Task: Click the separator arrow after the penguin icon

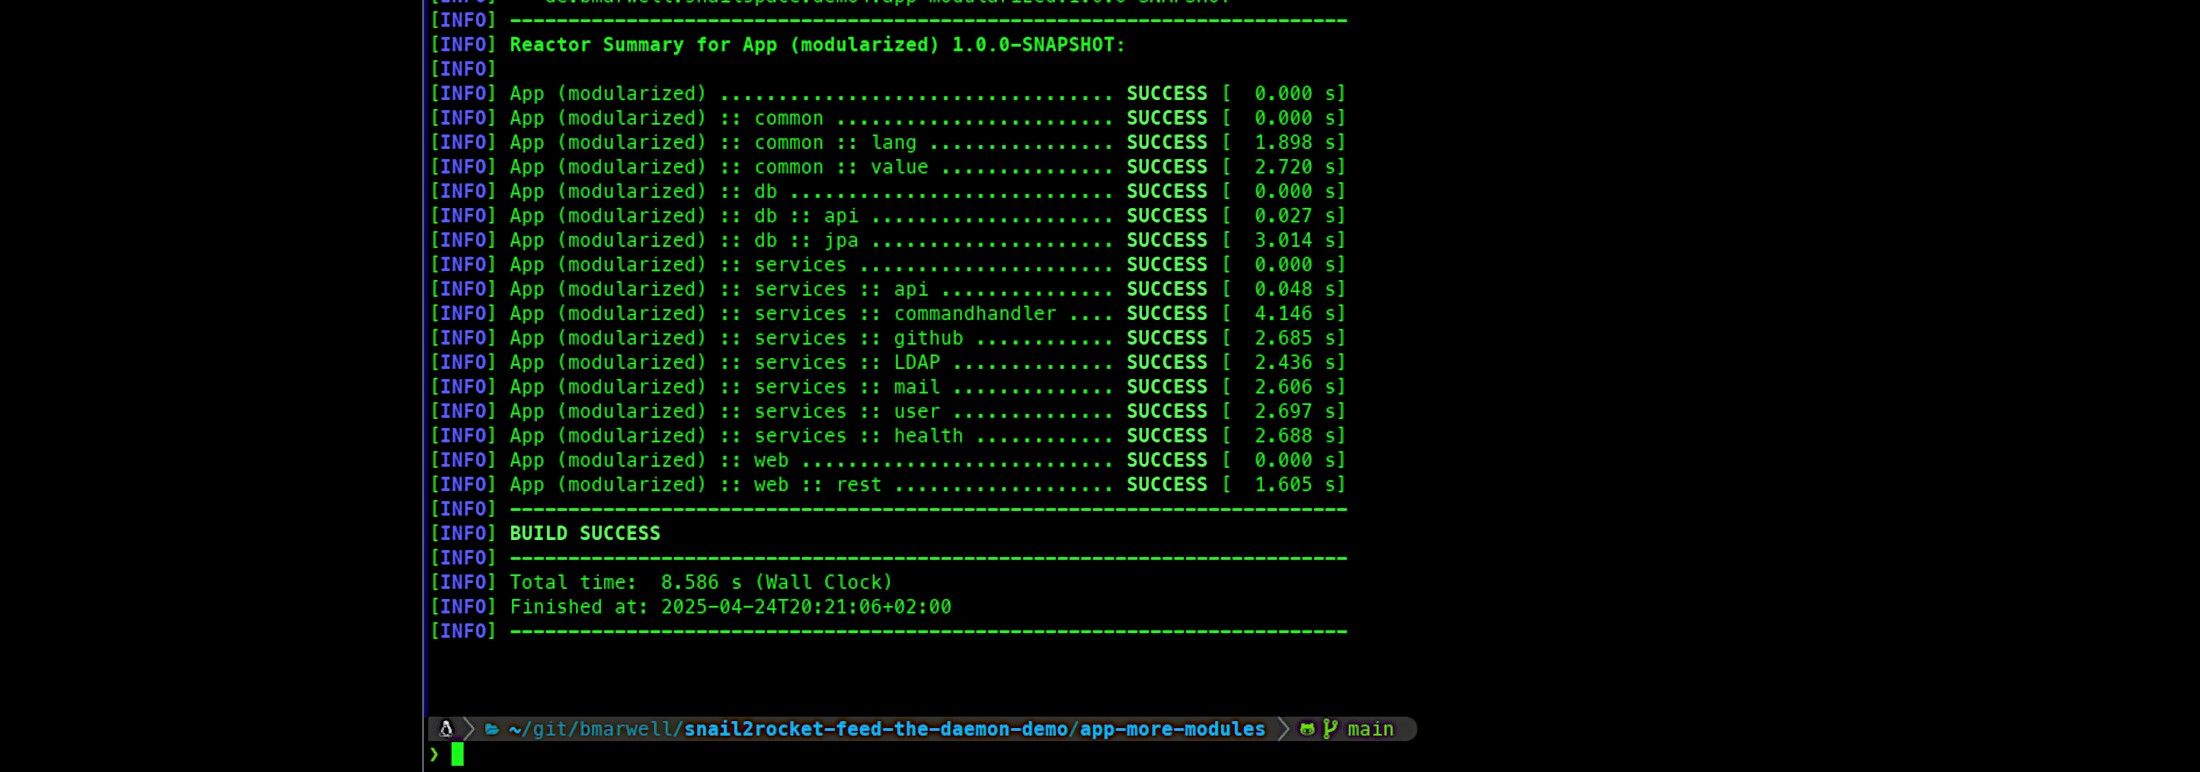Action: (468, 729)
